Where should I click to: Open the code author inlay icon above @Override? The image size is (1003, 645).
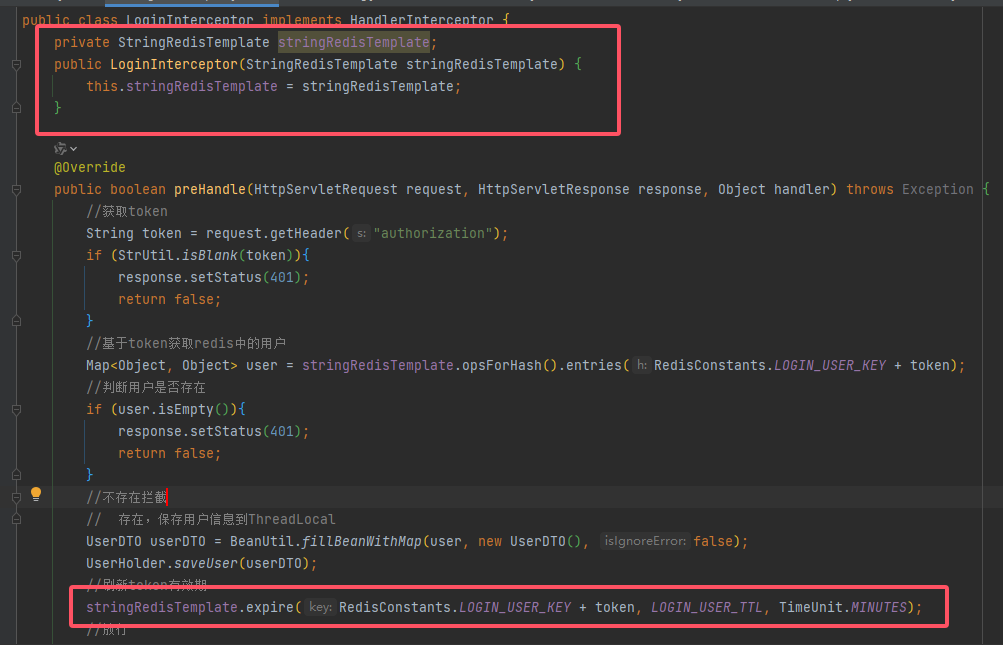pyautogui.click(x=60, y=148)
